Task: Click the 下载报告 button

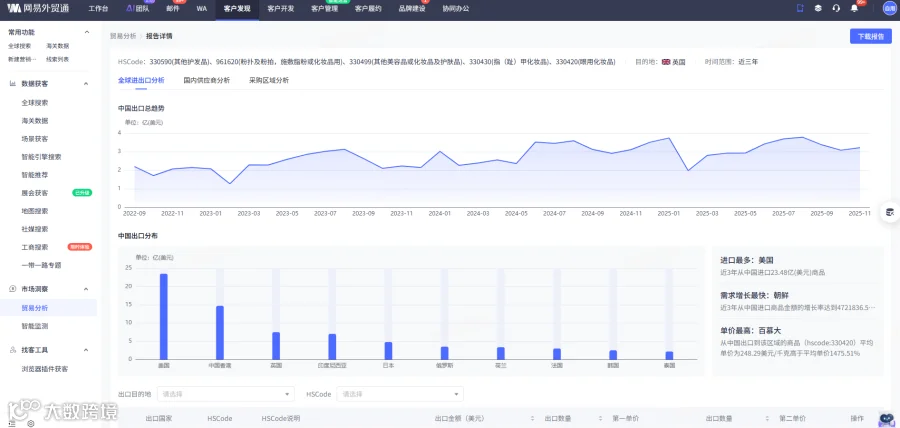Action: 871,36
